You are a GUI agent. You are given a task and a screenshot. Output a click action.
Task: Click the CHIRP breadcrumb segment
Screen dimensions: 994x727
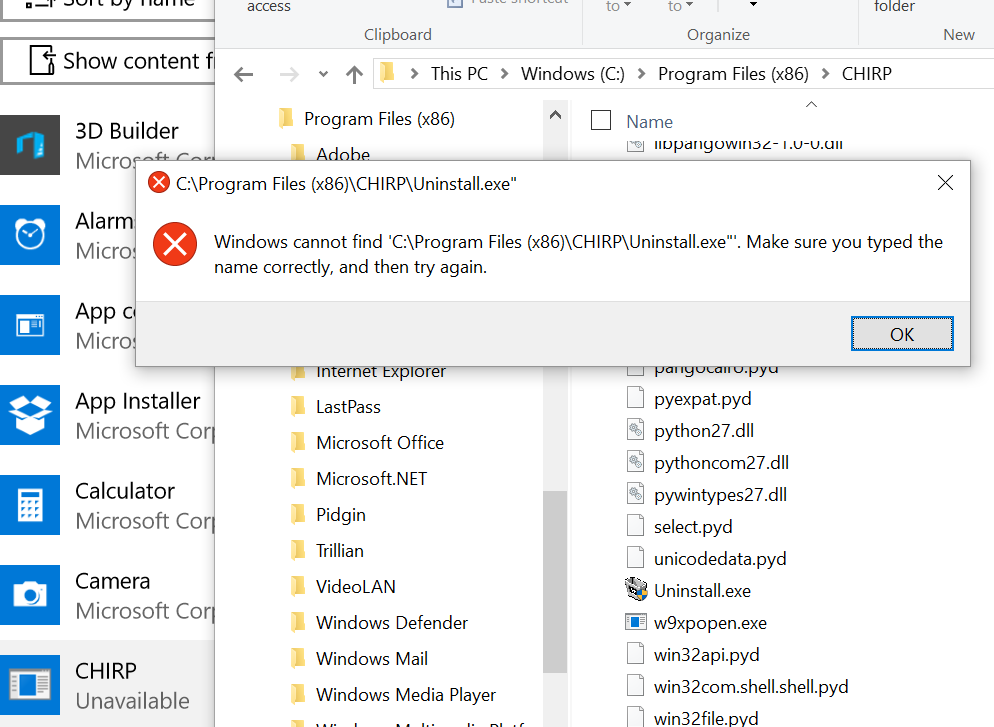click(x=867, y=74)
